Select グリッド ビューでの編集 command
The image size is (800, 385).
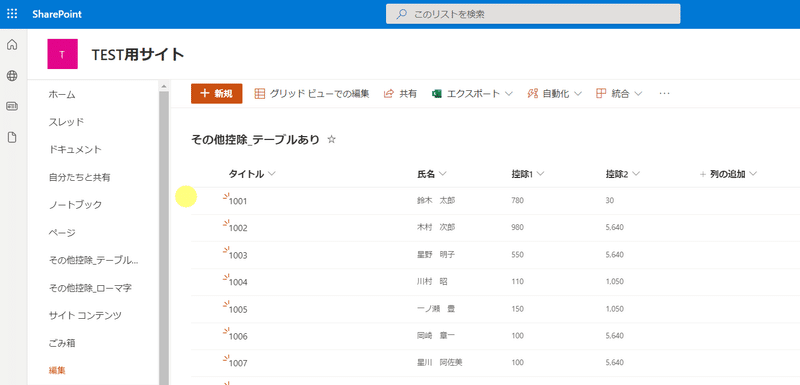[x=312, y=94]
